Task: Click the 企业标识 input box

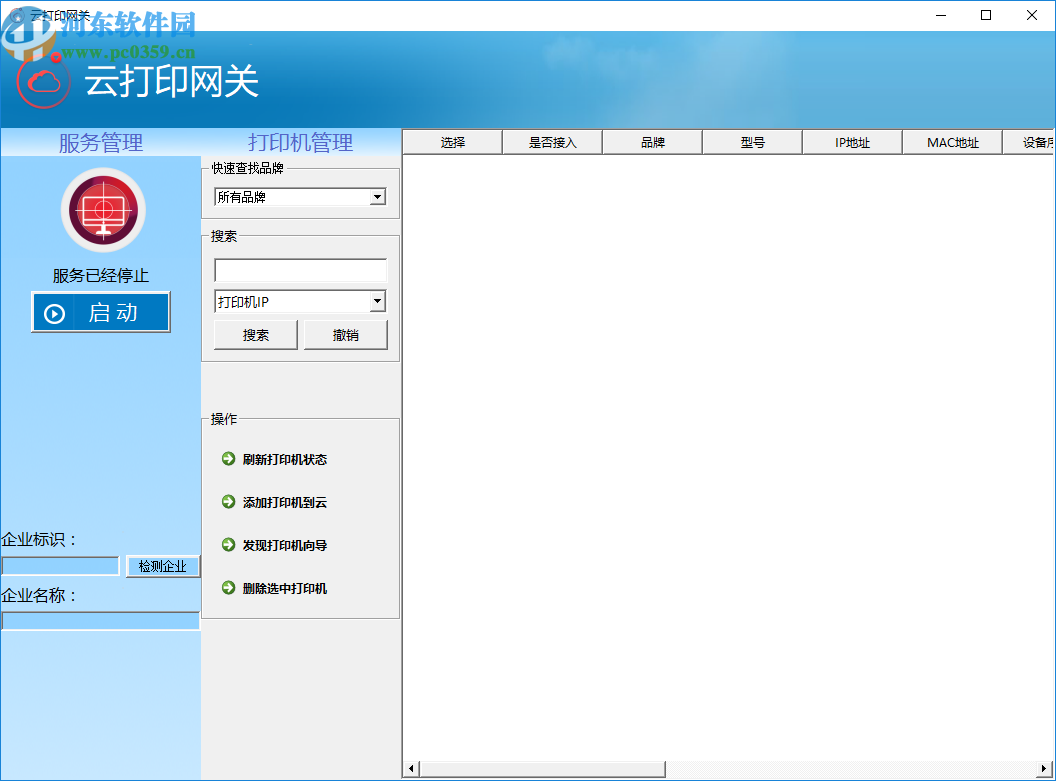Action: (x=59, y=565)
